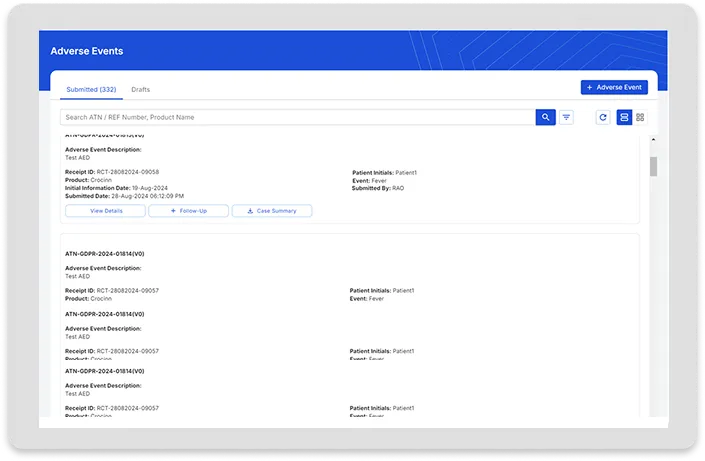Click the blue search magnifier icon
The height and width of the screenshot is (461, 705).
(545, 117)
